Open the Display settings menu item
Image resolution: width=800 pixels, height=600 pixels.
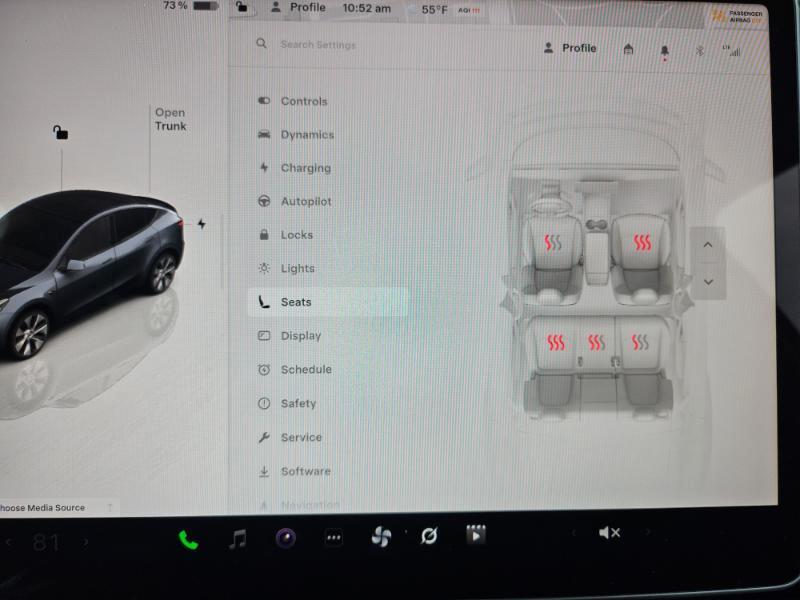pos(300,336)
